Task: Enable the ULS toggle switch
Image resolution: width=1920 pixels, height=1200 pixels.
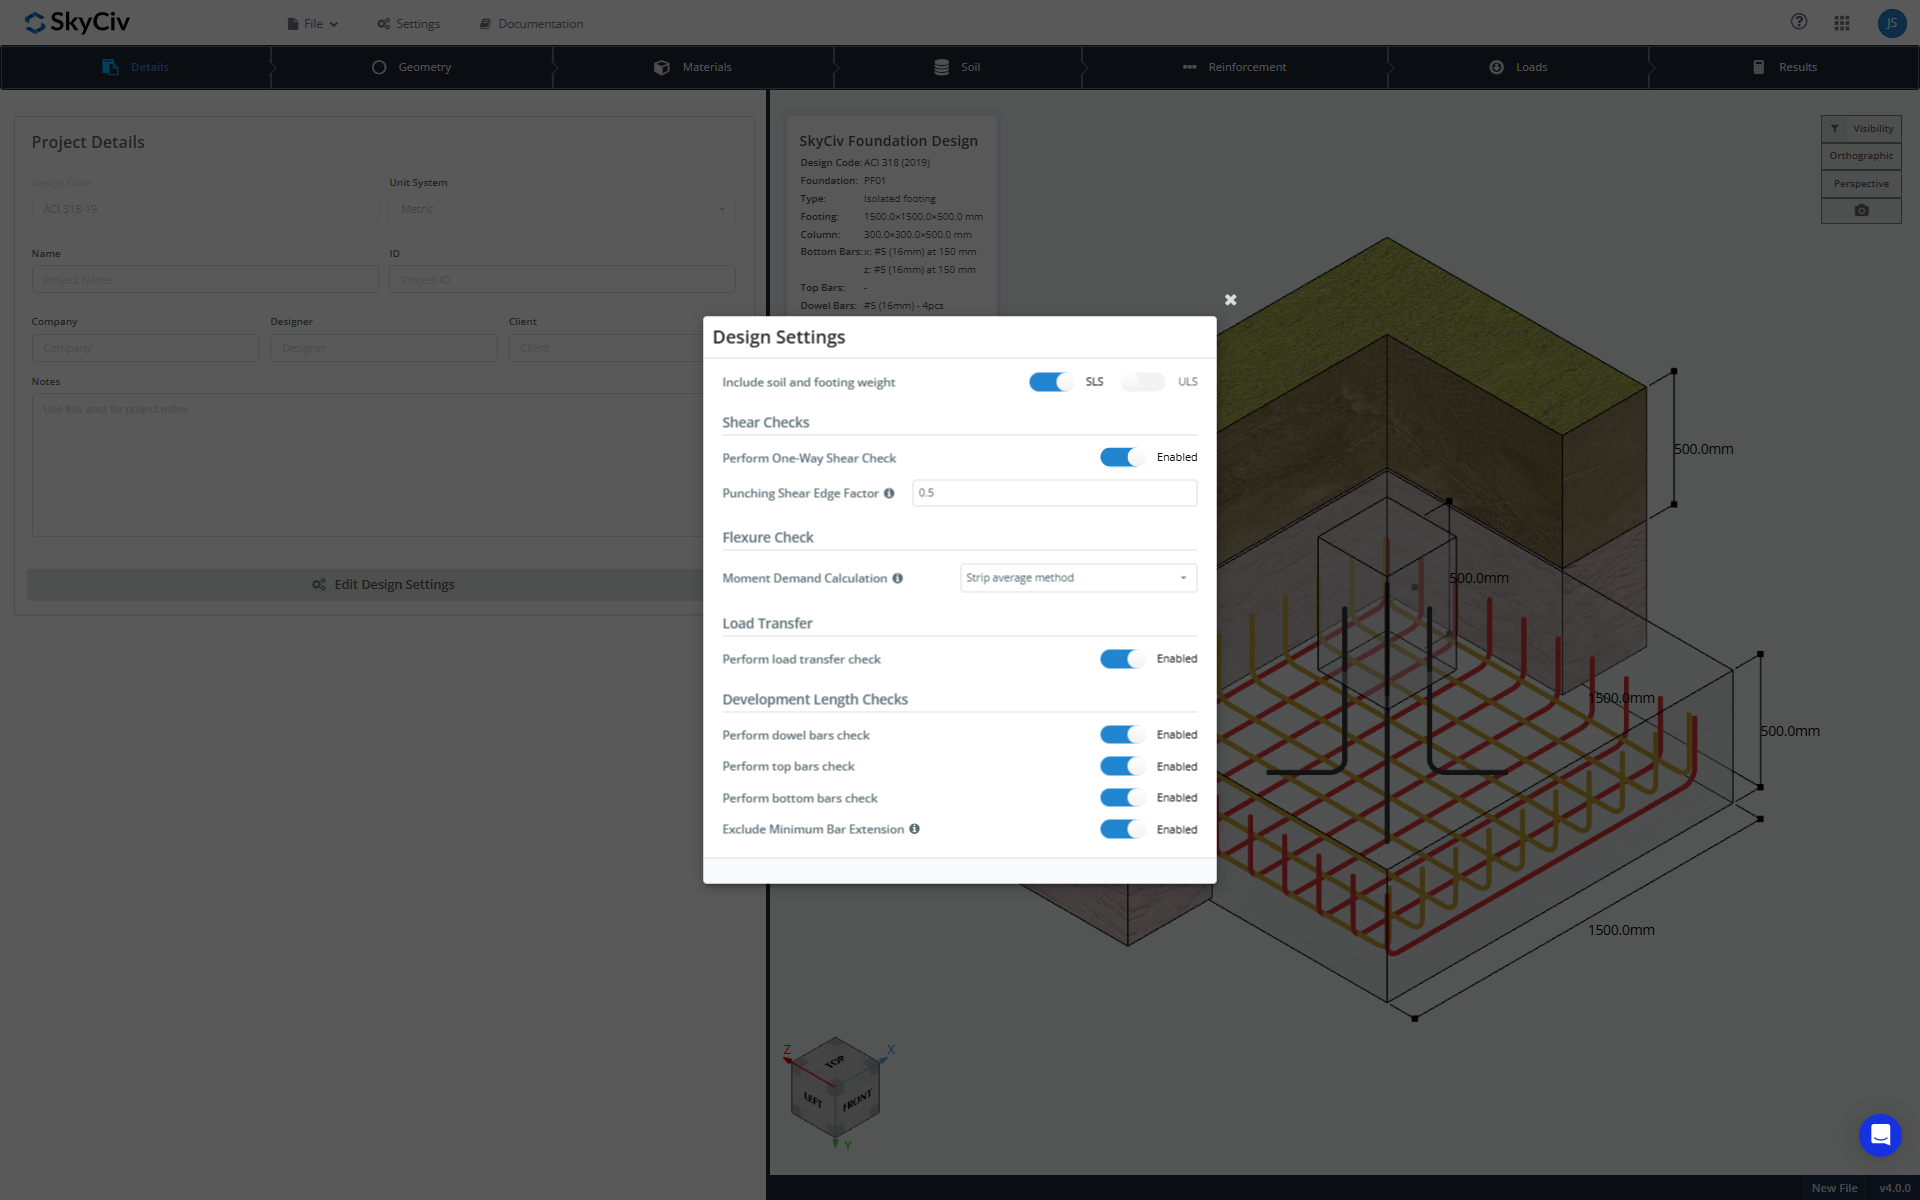Action: point(1143,382)
